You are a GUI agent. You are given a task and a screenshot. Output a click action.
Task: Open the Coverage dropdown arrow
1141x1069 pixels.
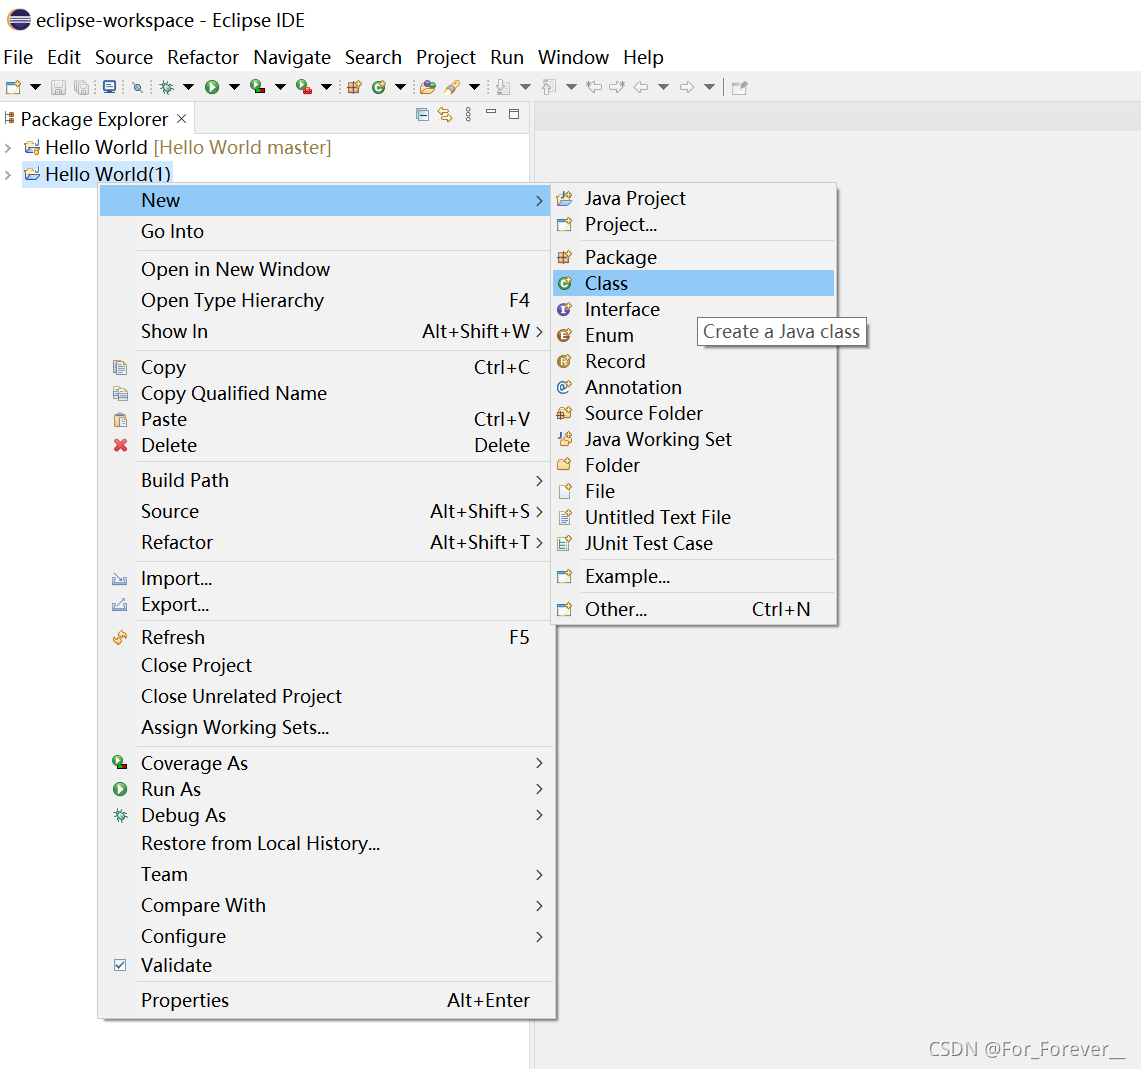[280, 87]
